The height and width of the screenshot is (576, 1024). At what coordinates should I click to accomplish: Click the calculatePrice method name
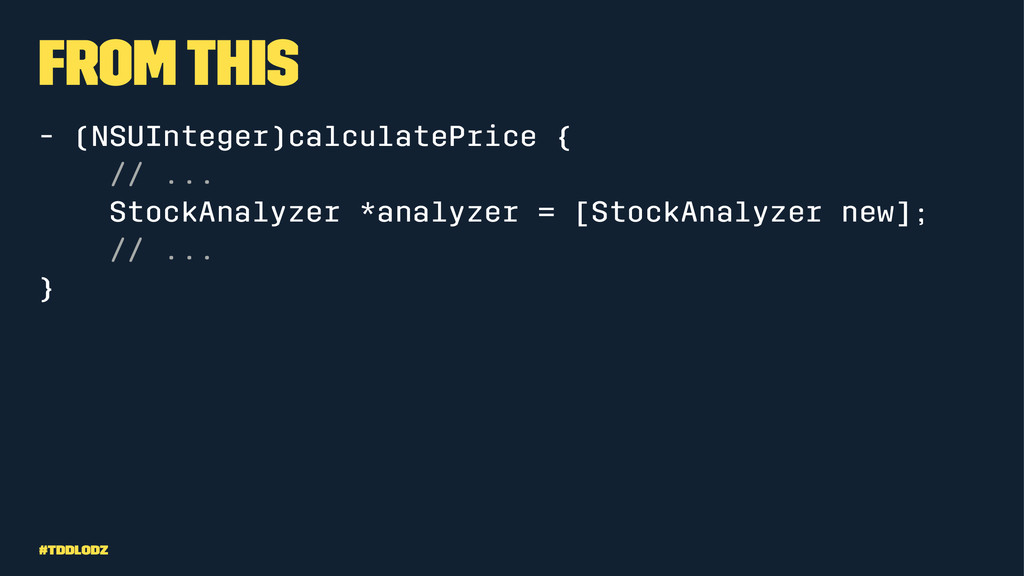point(412,136)
